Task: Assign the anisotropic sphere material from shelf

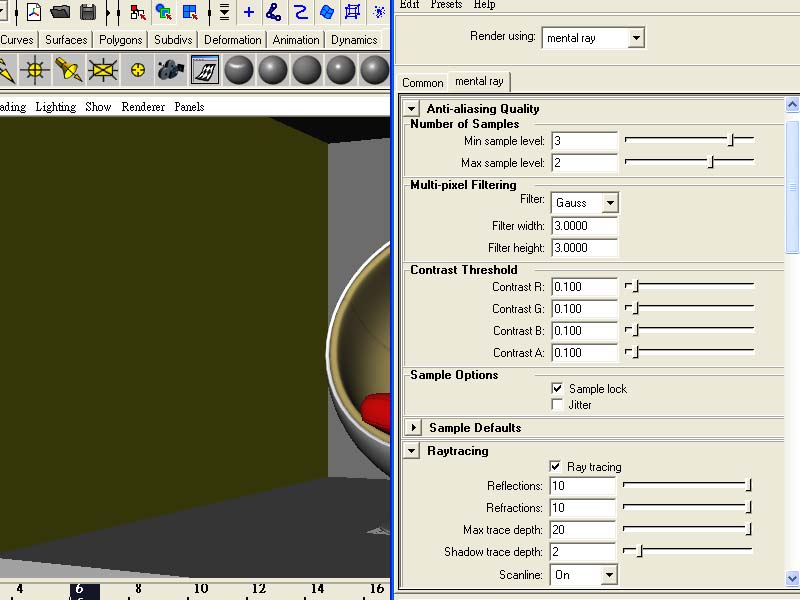Action: (239, 70)
